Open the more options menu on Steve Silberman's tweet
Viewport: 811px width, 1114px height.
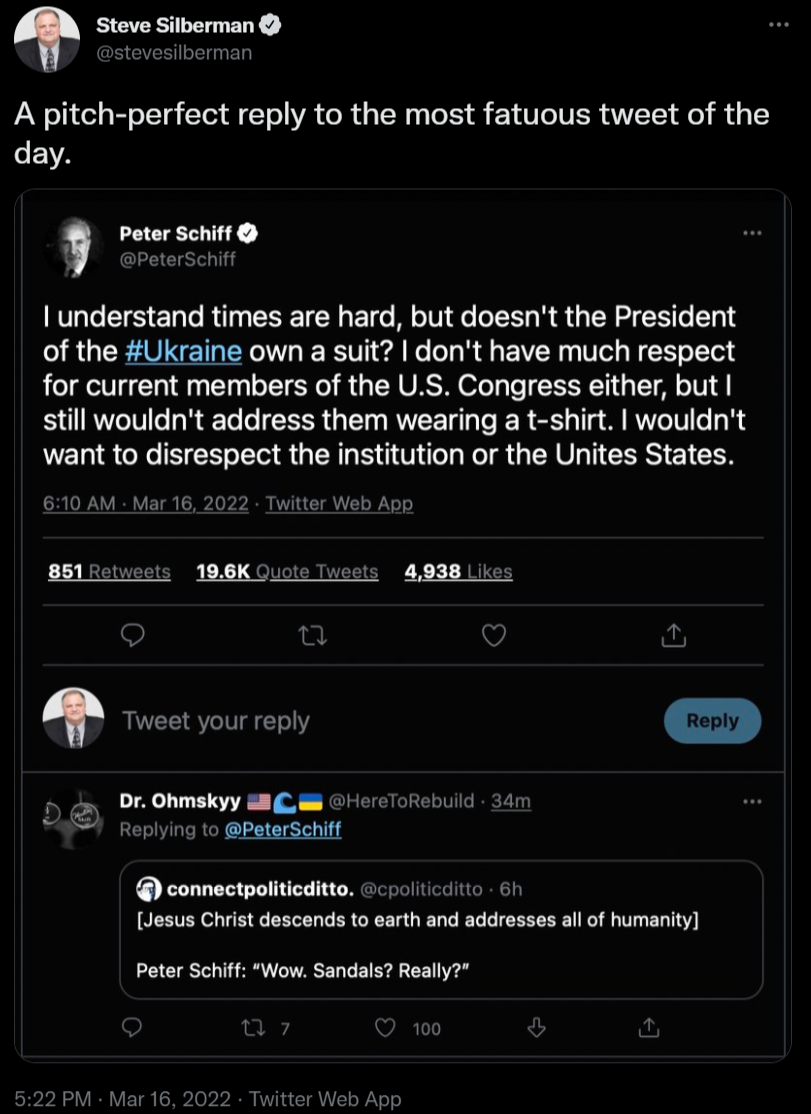pyautogui.click(x=780, y=25)
